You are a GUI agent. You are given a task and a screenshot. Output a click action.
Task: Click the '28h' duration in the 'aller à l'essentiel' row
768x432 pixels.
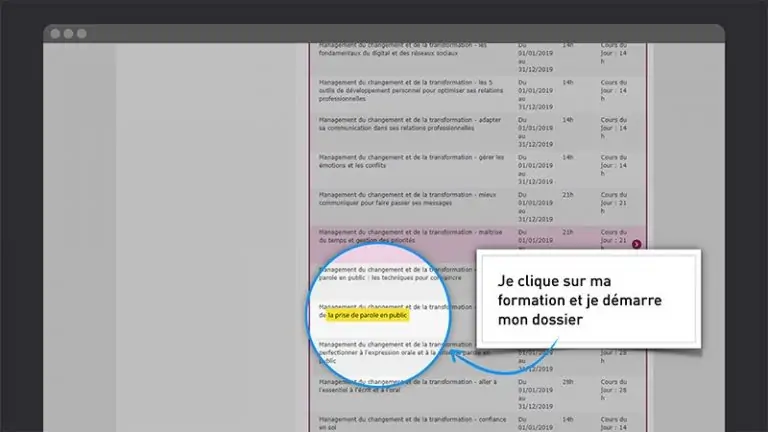pyautogui.click(x=568, y=382)
